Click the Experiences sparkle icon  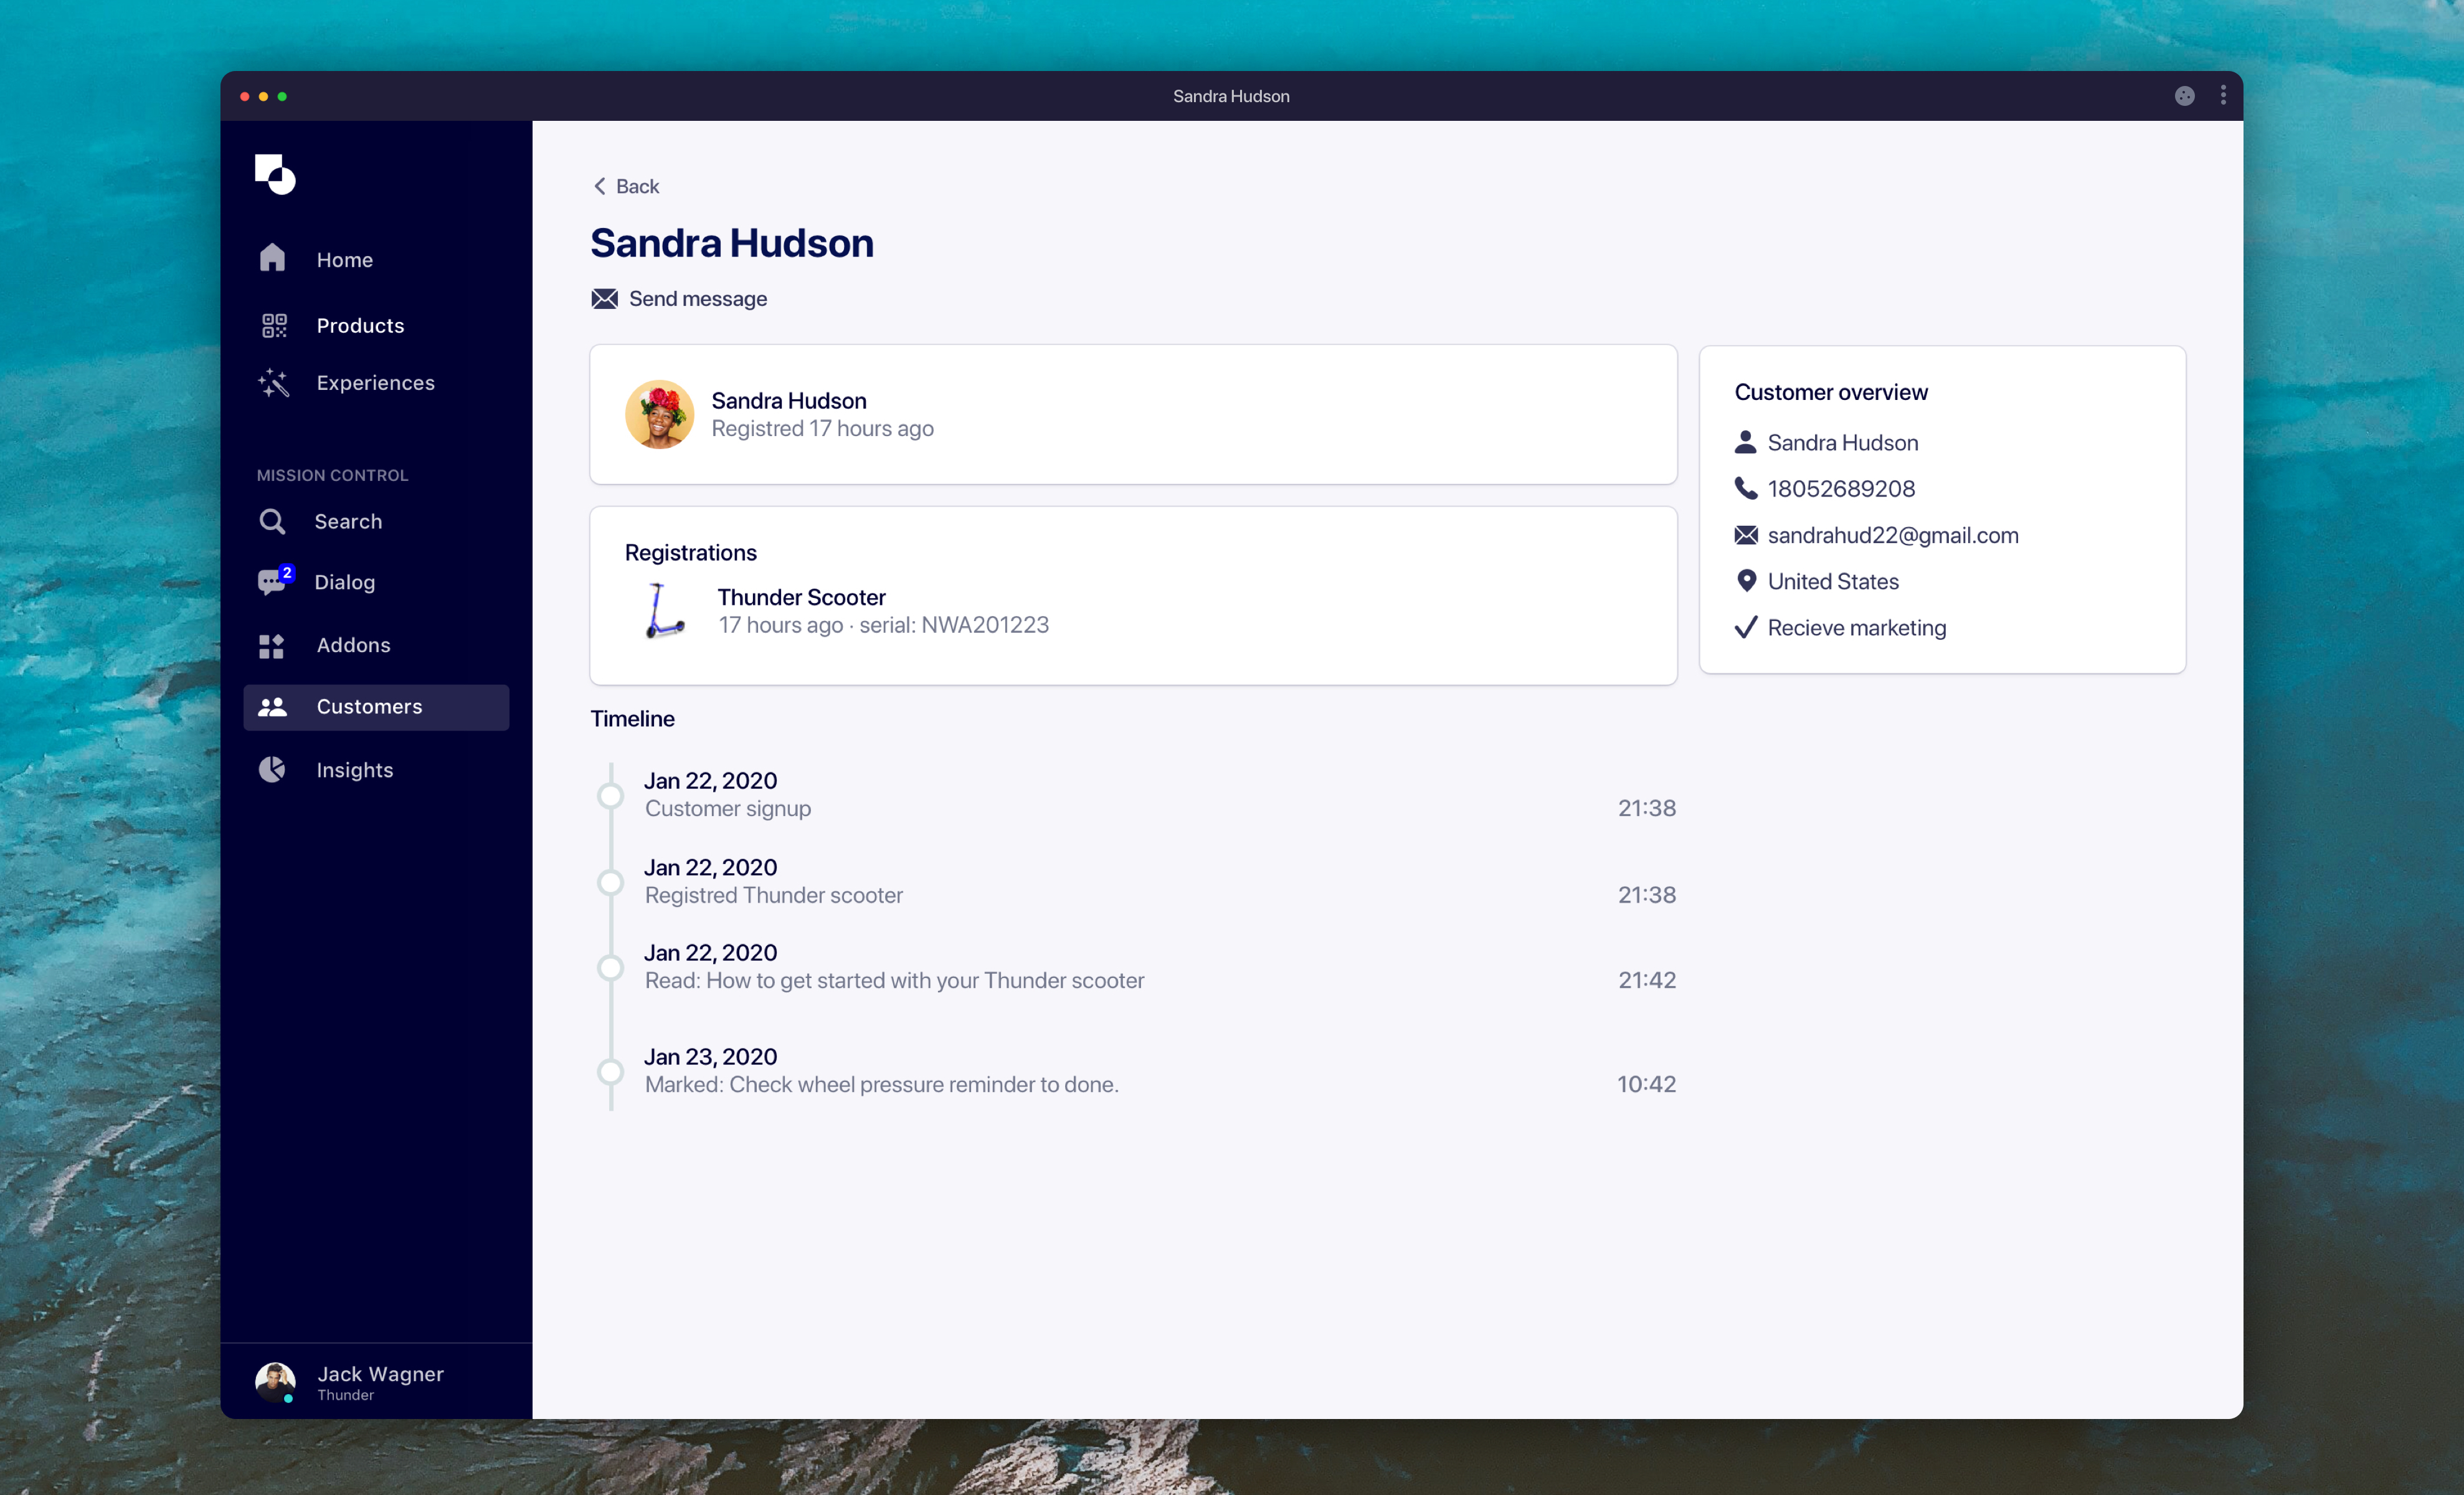tap(273, 382)
